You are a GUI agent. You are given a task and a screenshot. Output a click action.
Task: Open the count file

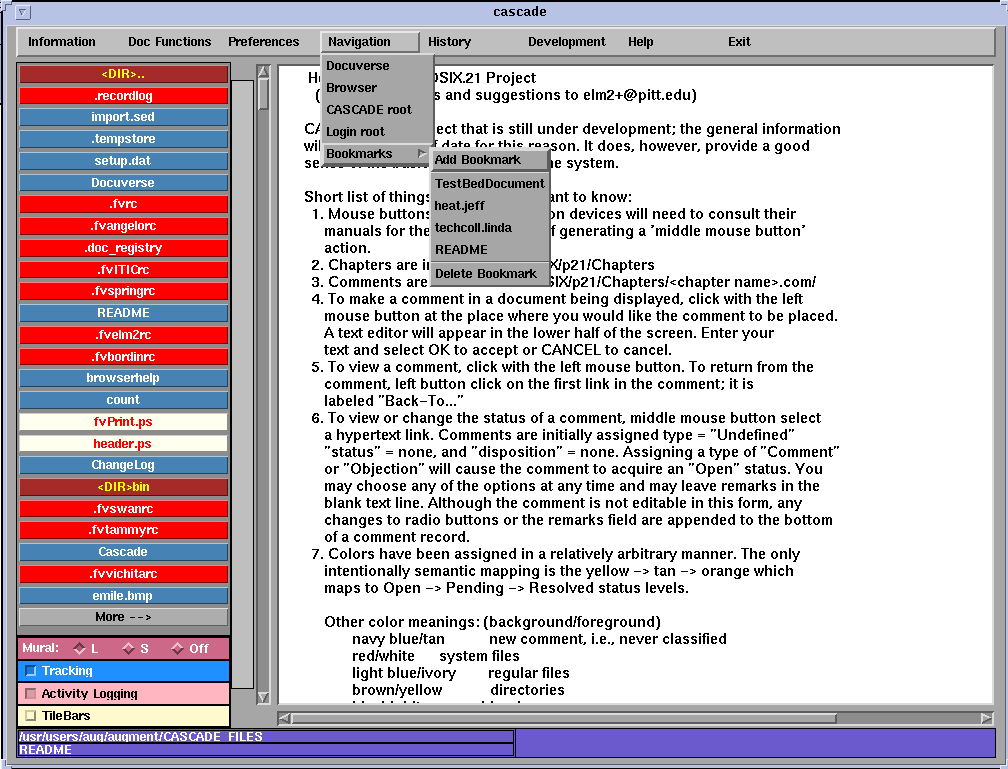click(x=123, y=400)
